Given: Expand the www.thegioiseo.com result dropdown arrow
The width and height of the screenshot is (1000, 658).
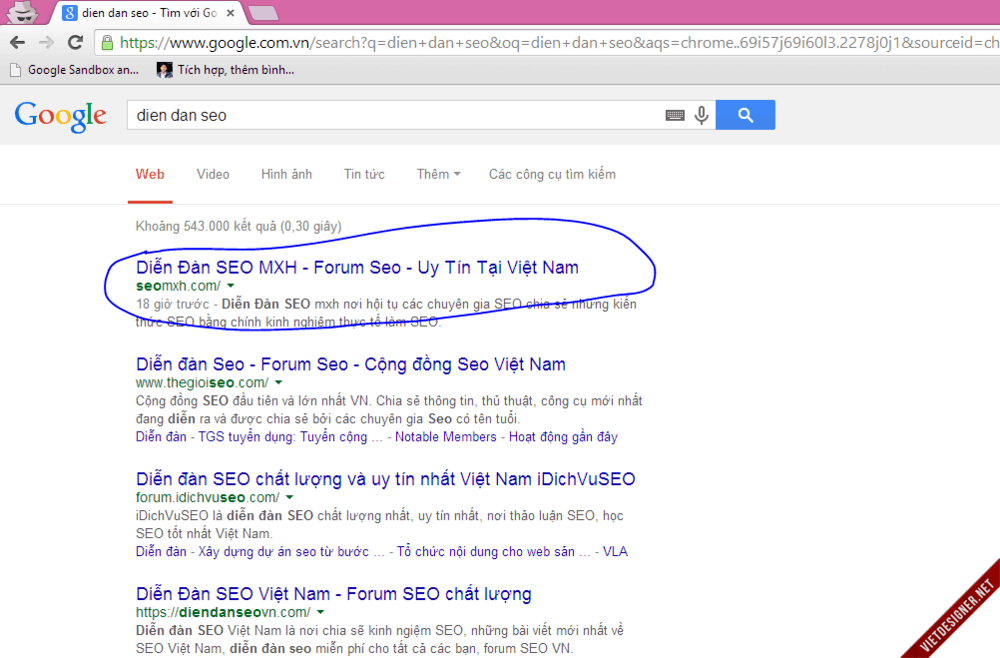Looking at the screenshot, I should pyautogui.click(x=279, y=383).
